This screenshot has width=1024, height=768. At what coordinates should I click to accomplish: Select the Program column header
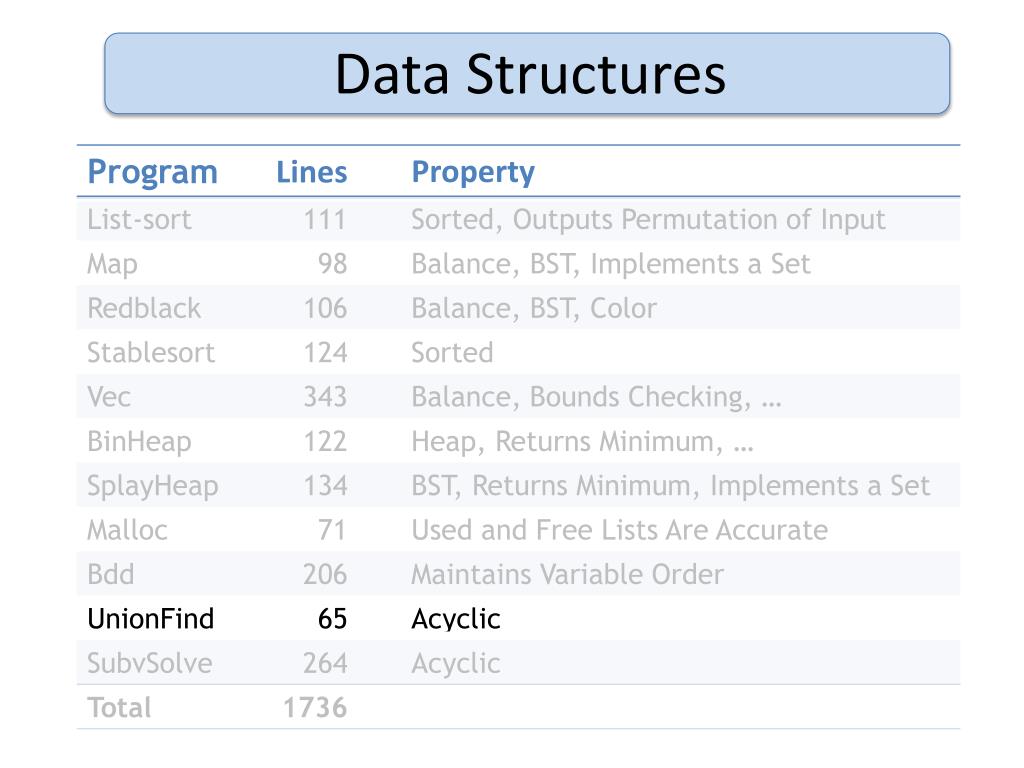(x=152, y=172)
